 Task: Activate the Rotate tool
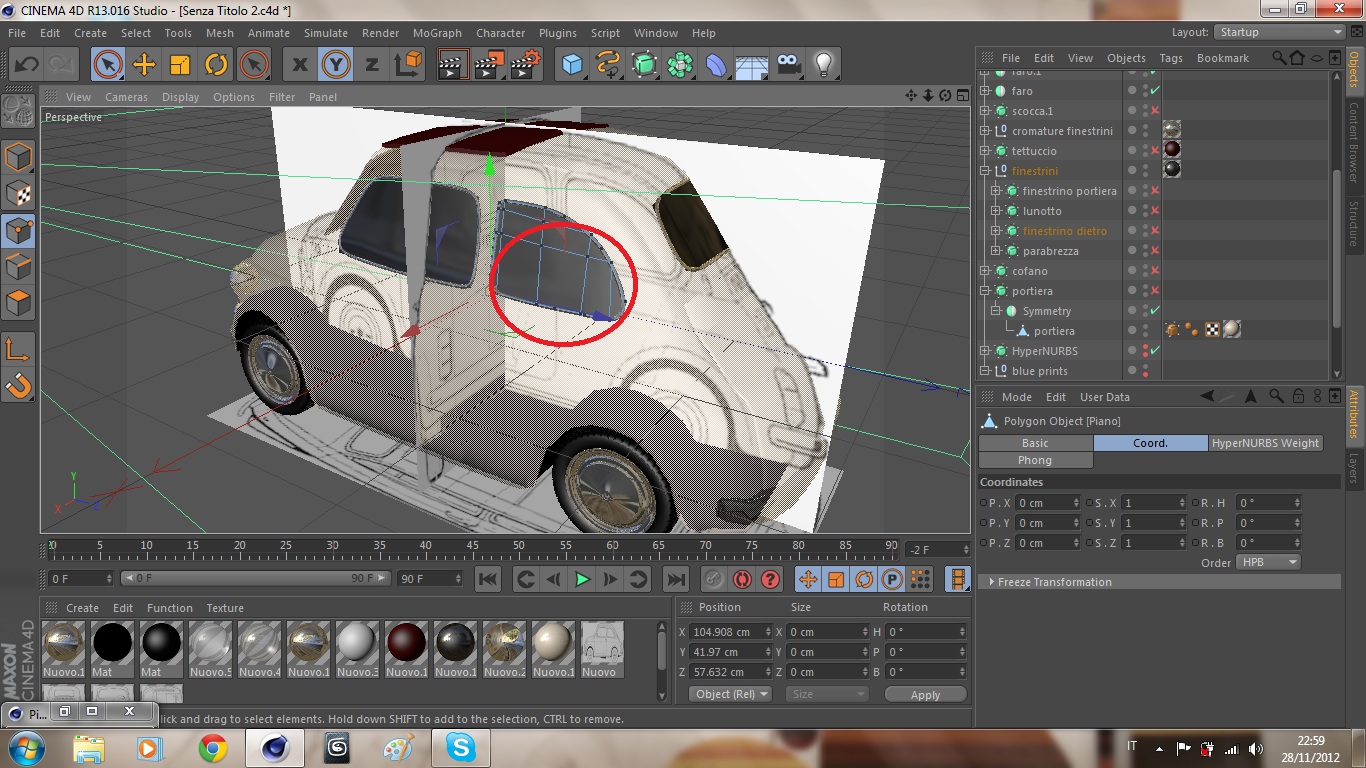216,65
